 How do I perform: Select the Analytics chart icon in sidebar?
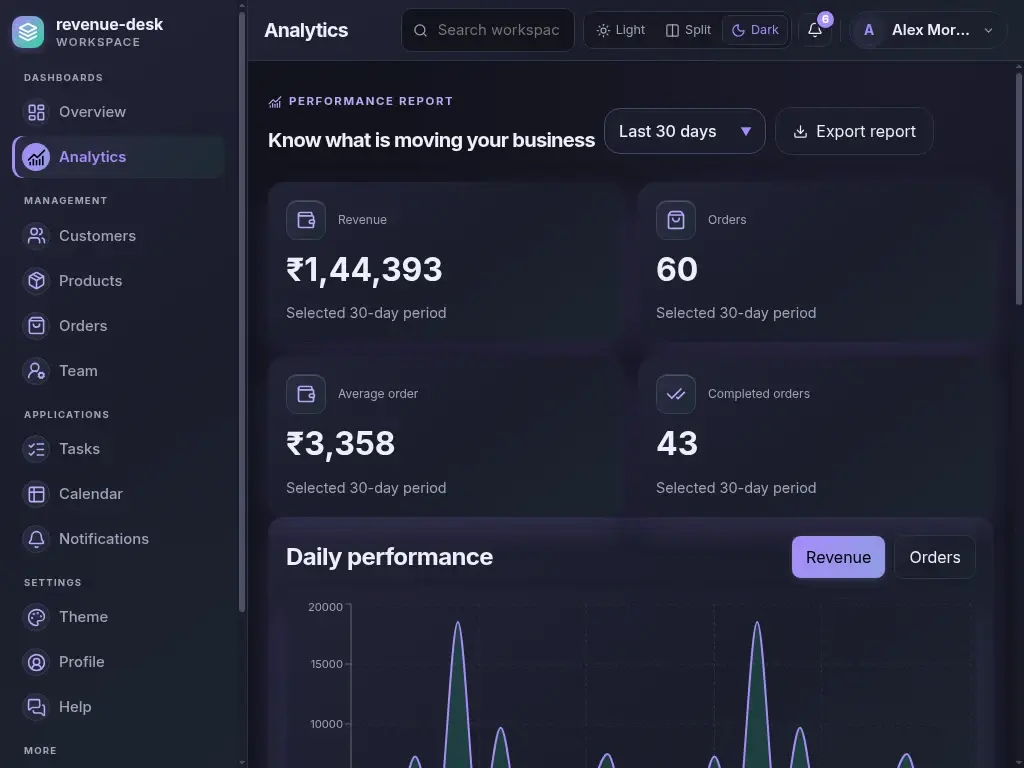[37, 157]
